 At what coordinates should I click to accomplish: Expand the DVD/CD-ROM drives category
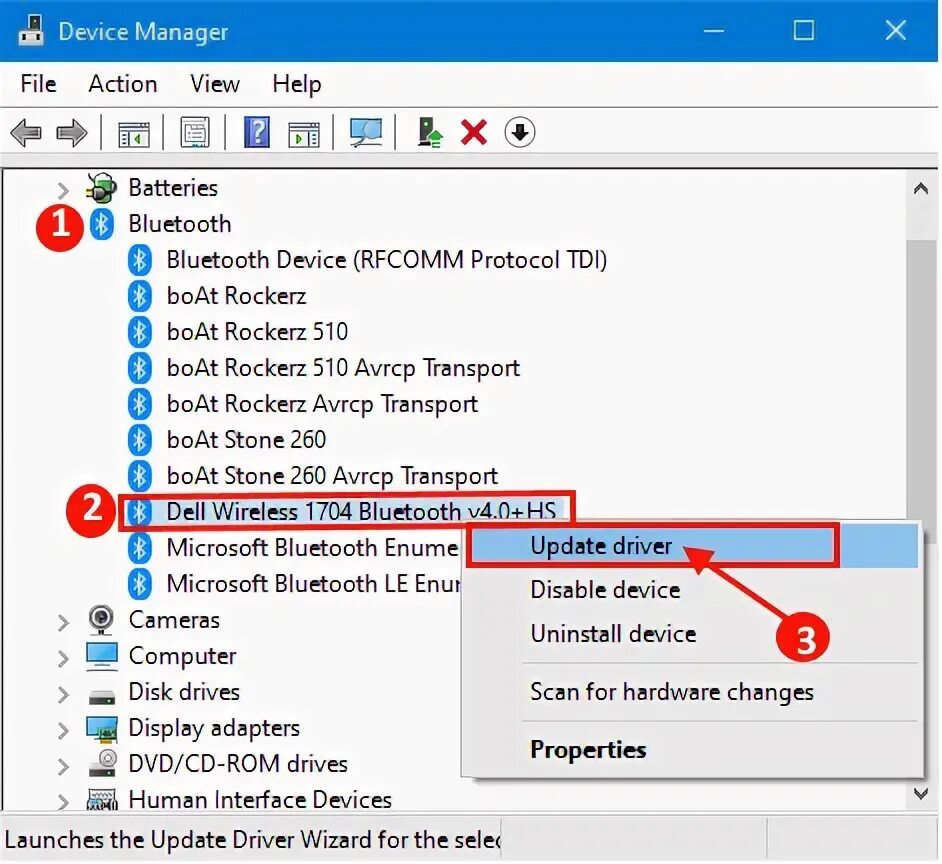(x=63, y=767)
